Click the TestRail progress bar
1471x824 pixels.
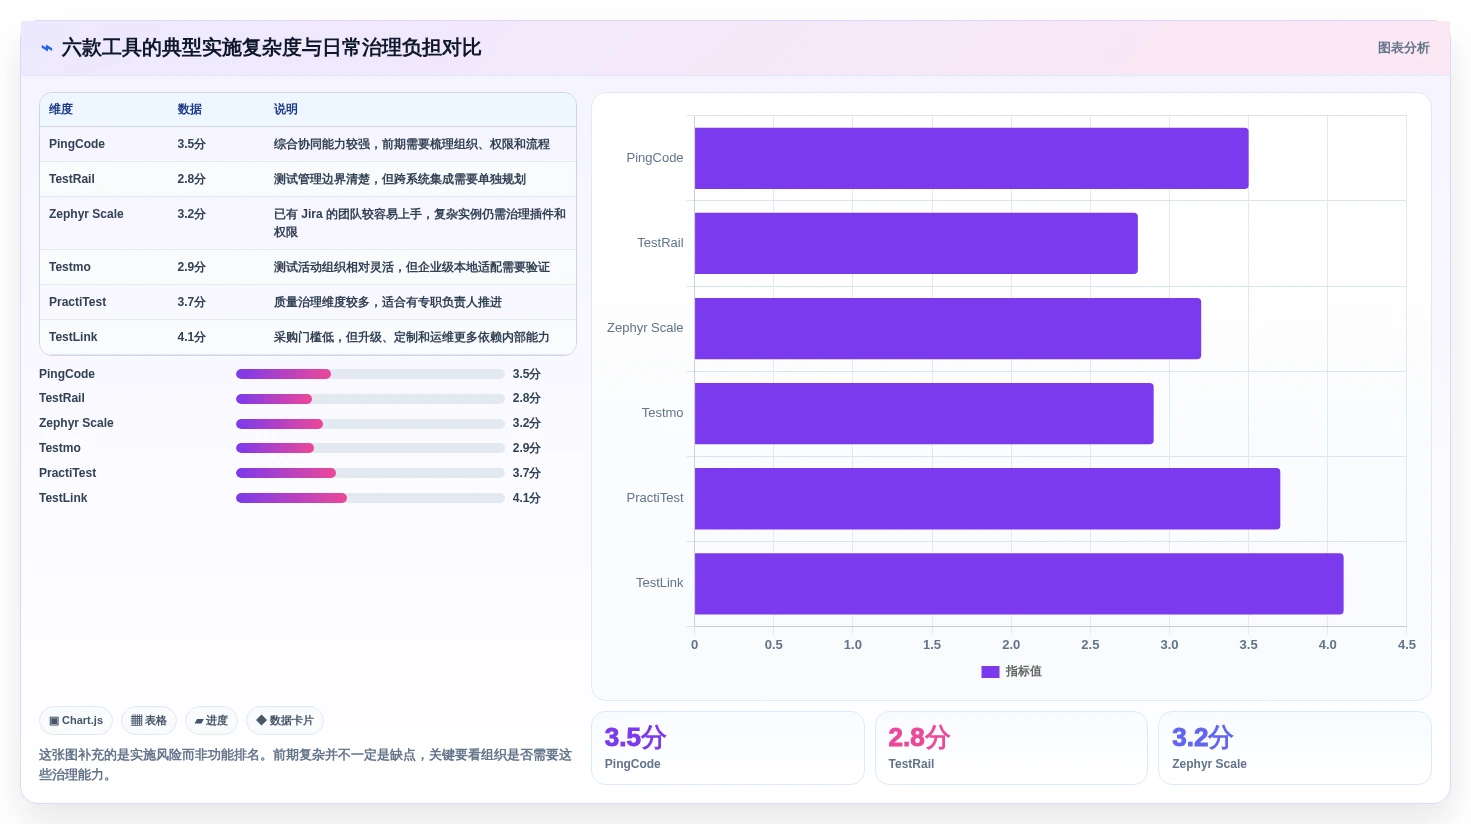point(370,399)
